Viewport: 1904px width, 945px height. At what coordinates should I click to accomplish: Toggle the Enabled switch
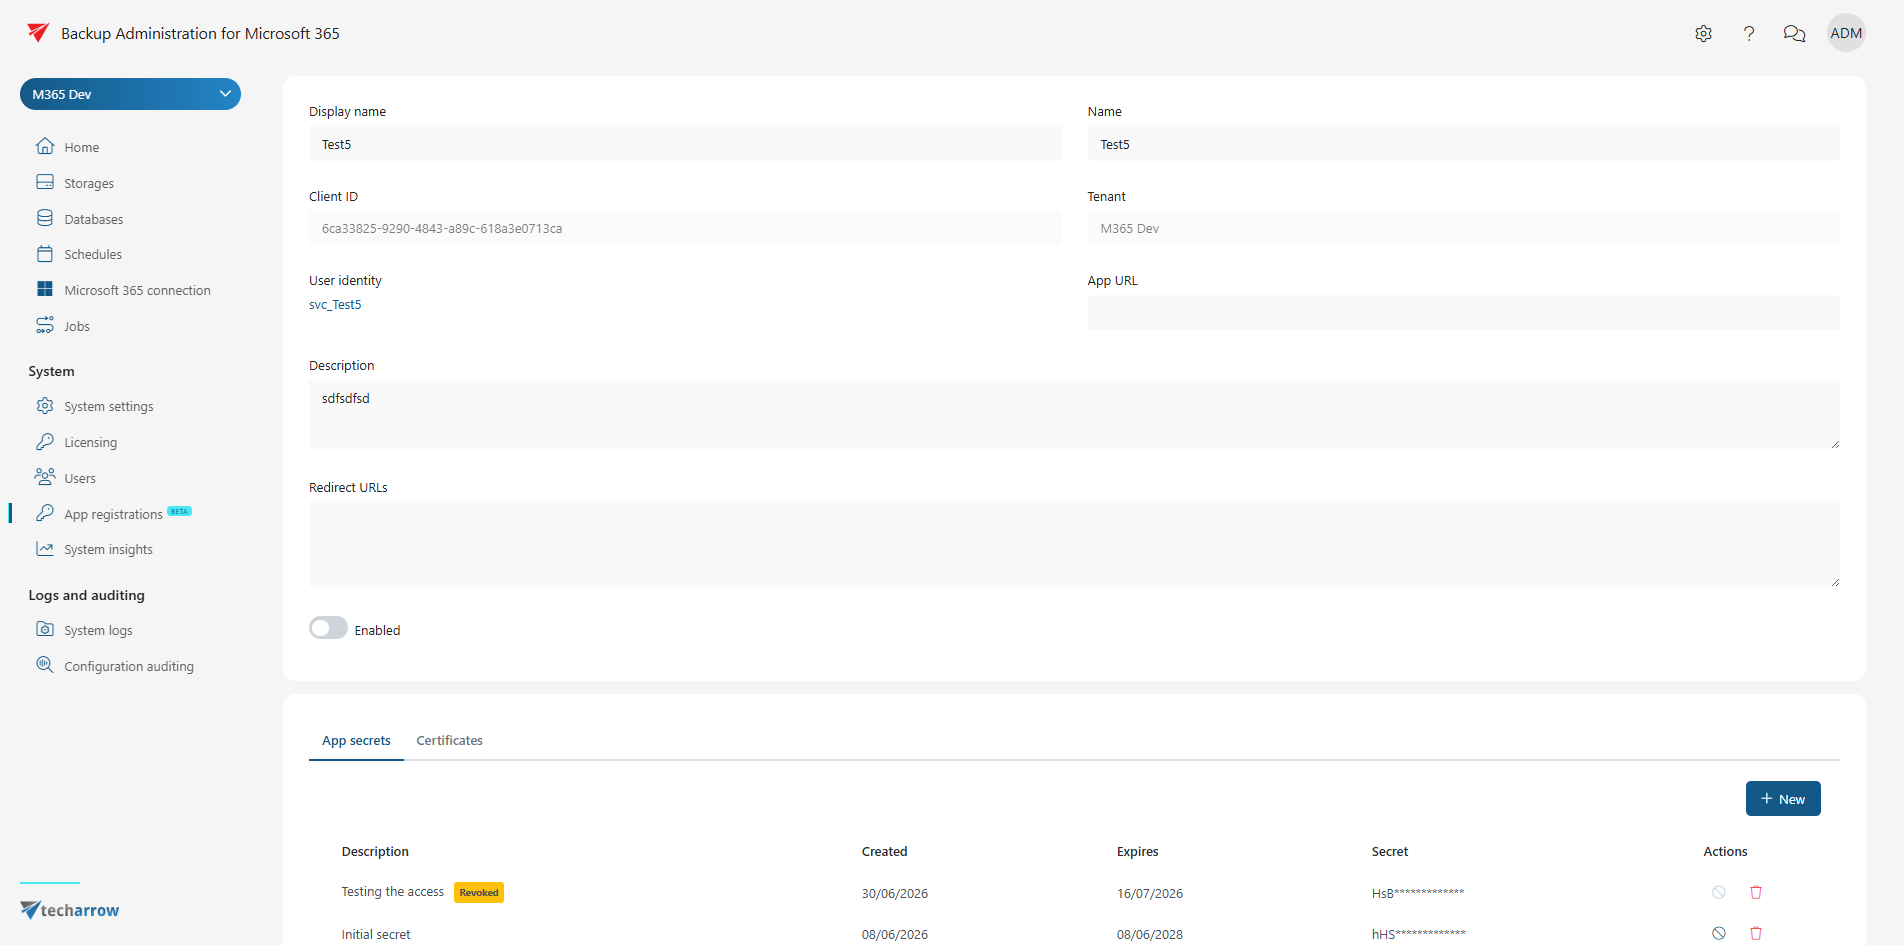[328, 628]
